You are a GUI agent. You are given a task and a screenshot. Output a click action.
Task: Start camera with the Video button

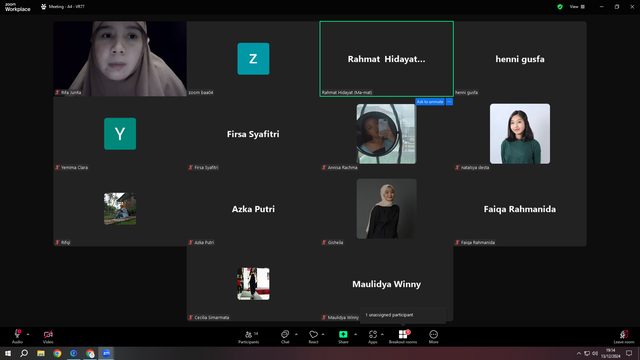coord(48,336)
